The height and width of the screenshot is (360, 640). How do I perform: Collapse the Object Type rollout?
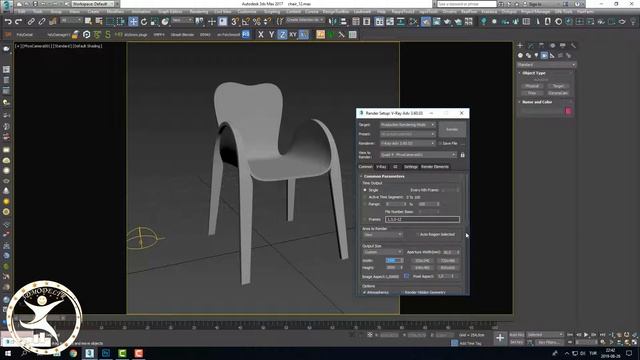click(x=533, y=73)
